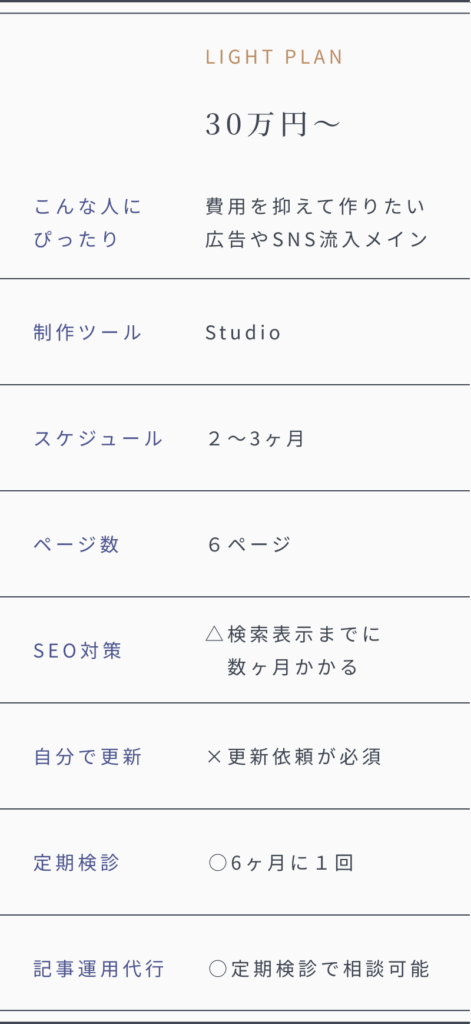
Task: Select the スケジュール row label
Action: (x=98, y=438)
